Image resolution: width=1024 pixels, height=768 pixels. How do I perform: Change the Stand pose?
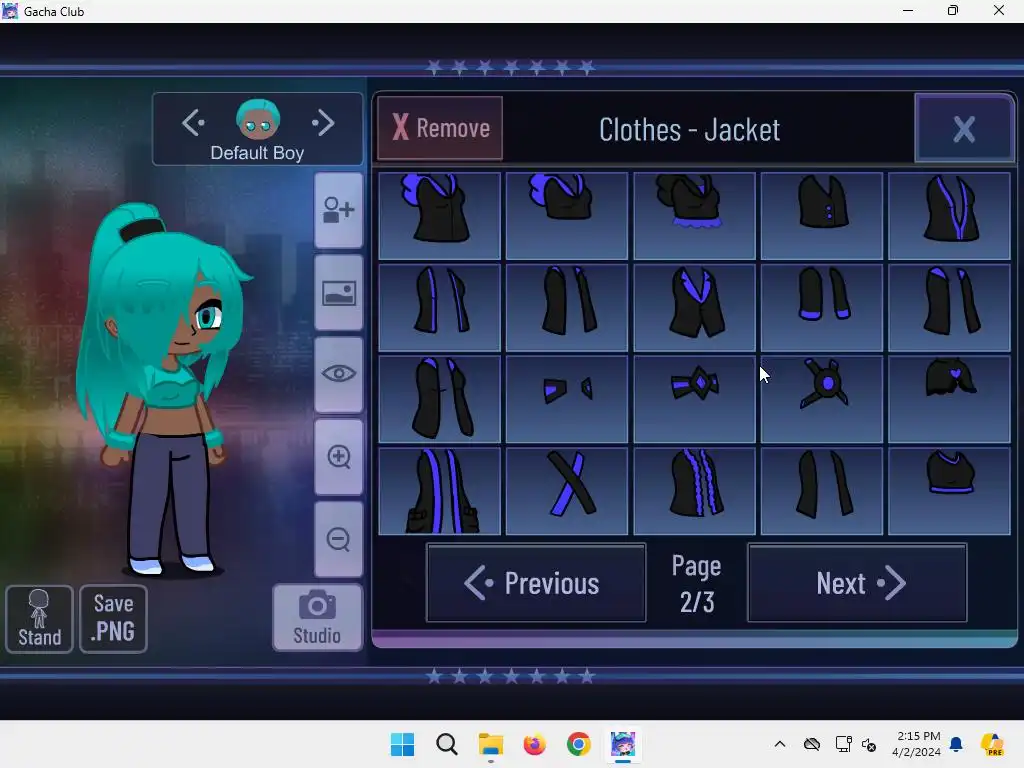[39, 618]
